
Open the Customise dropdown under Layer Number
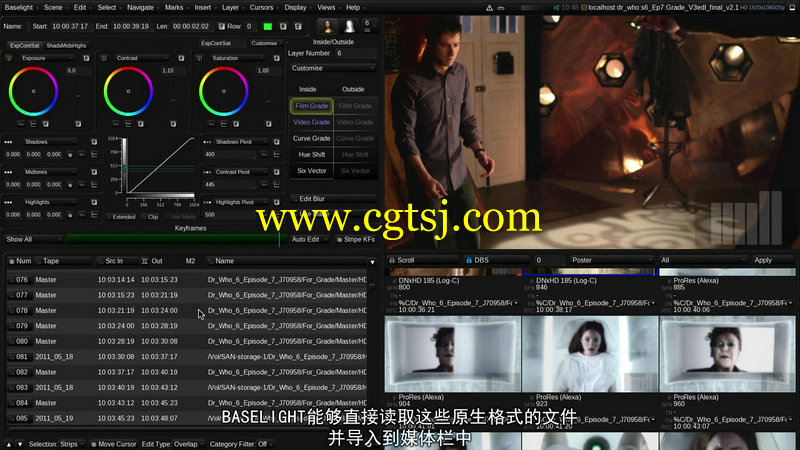point(333,68)
